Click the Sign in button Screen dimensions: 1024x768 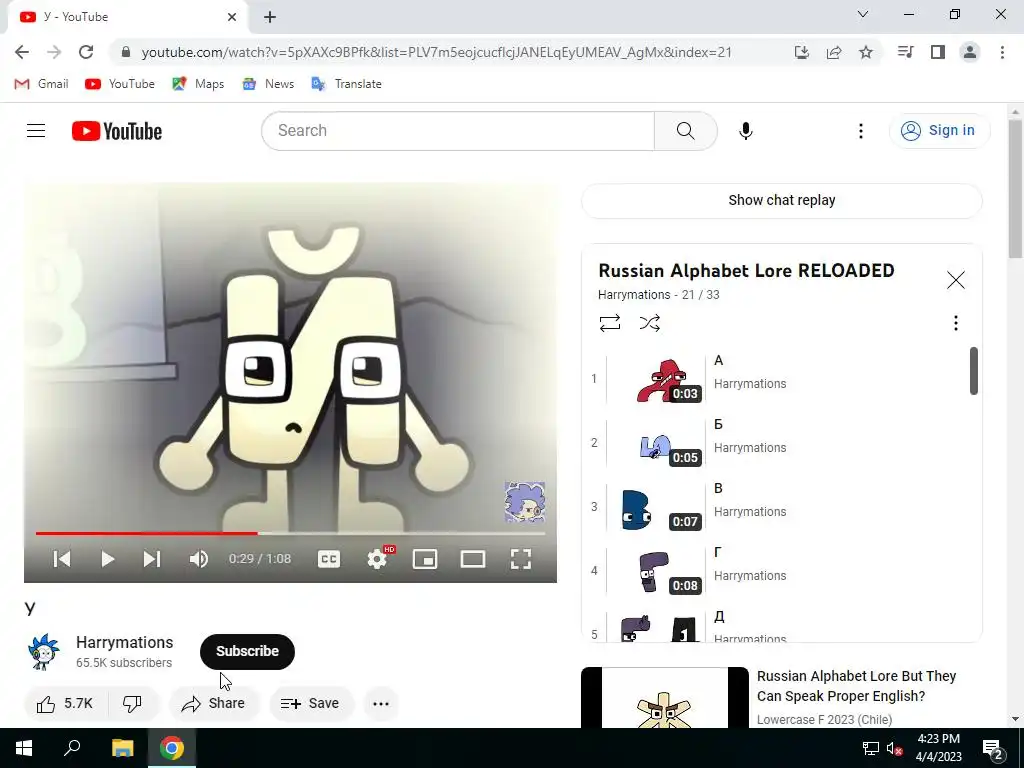click(939, 131)
